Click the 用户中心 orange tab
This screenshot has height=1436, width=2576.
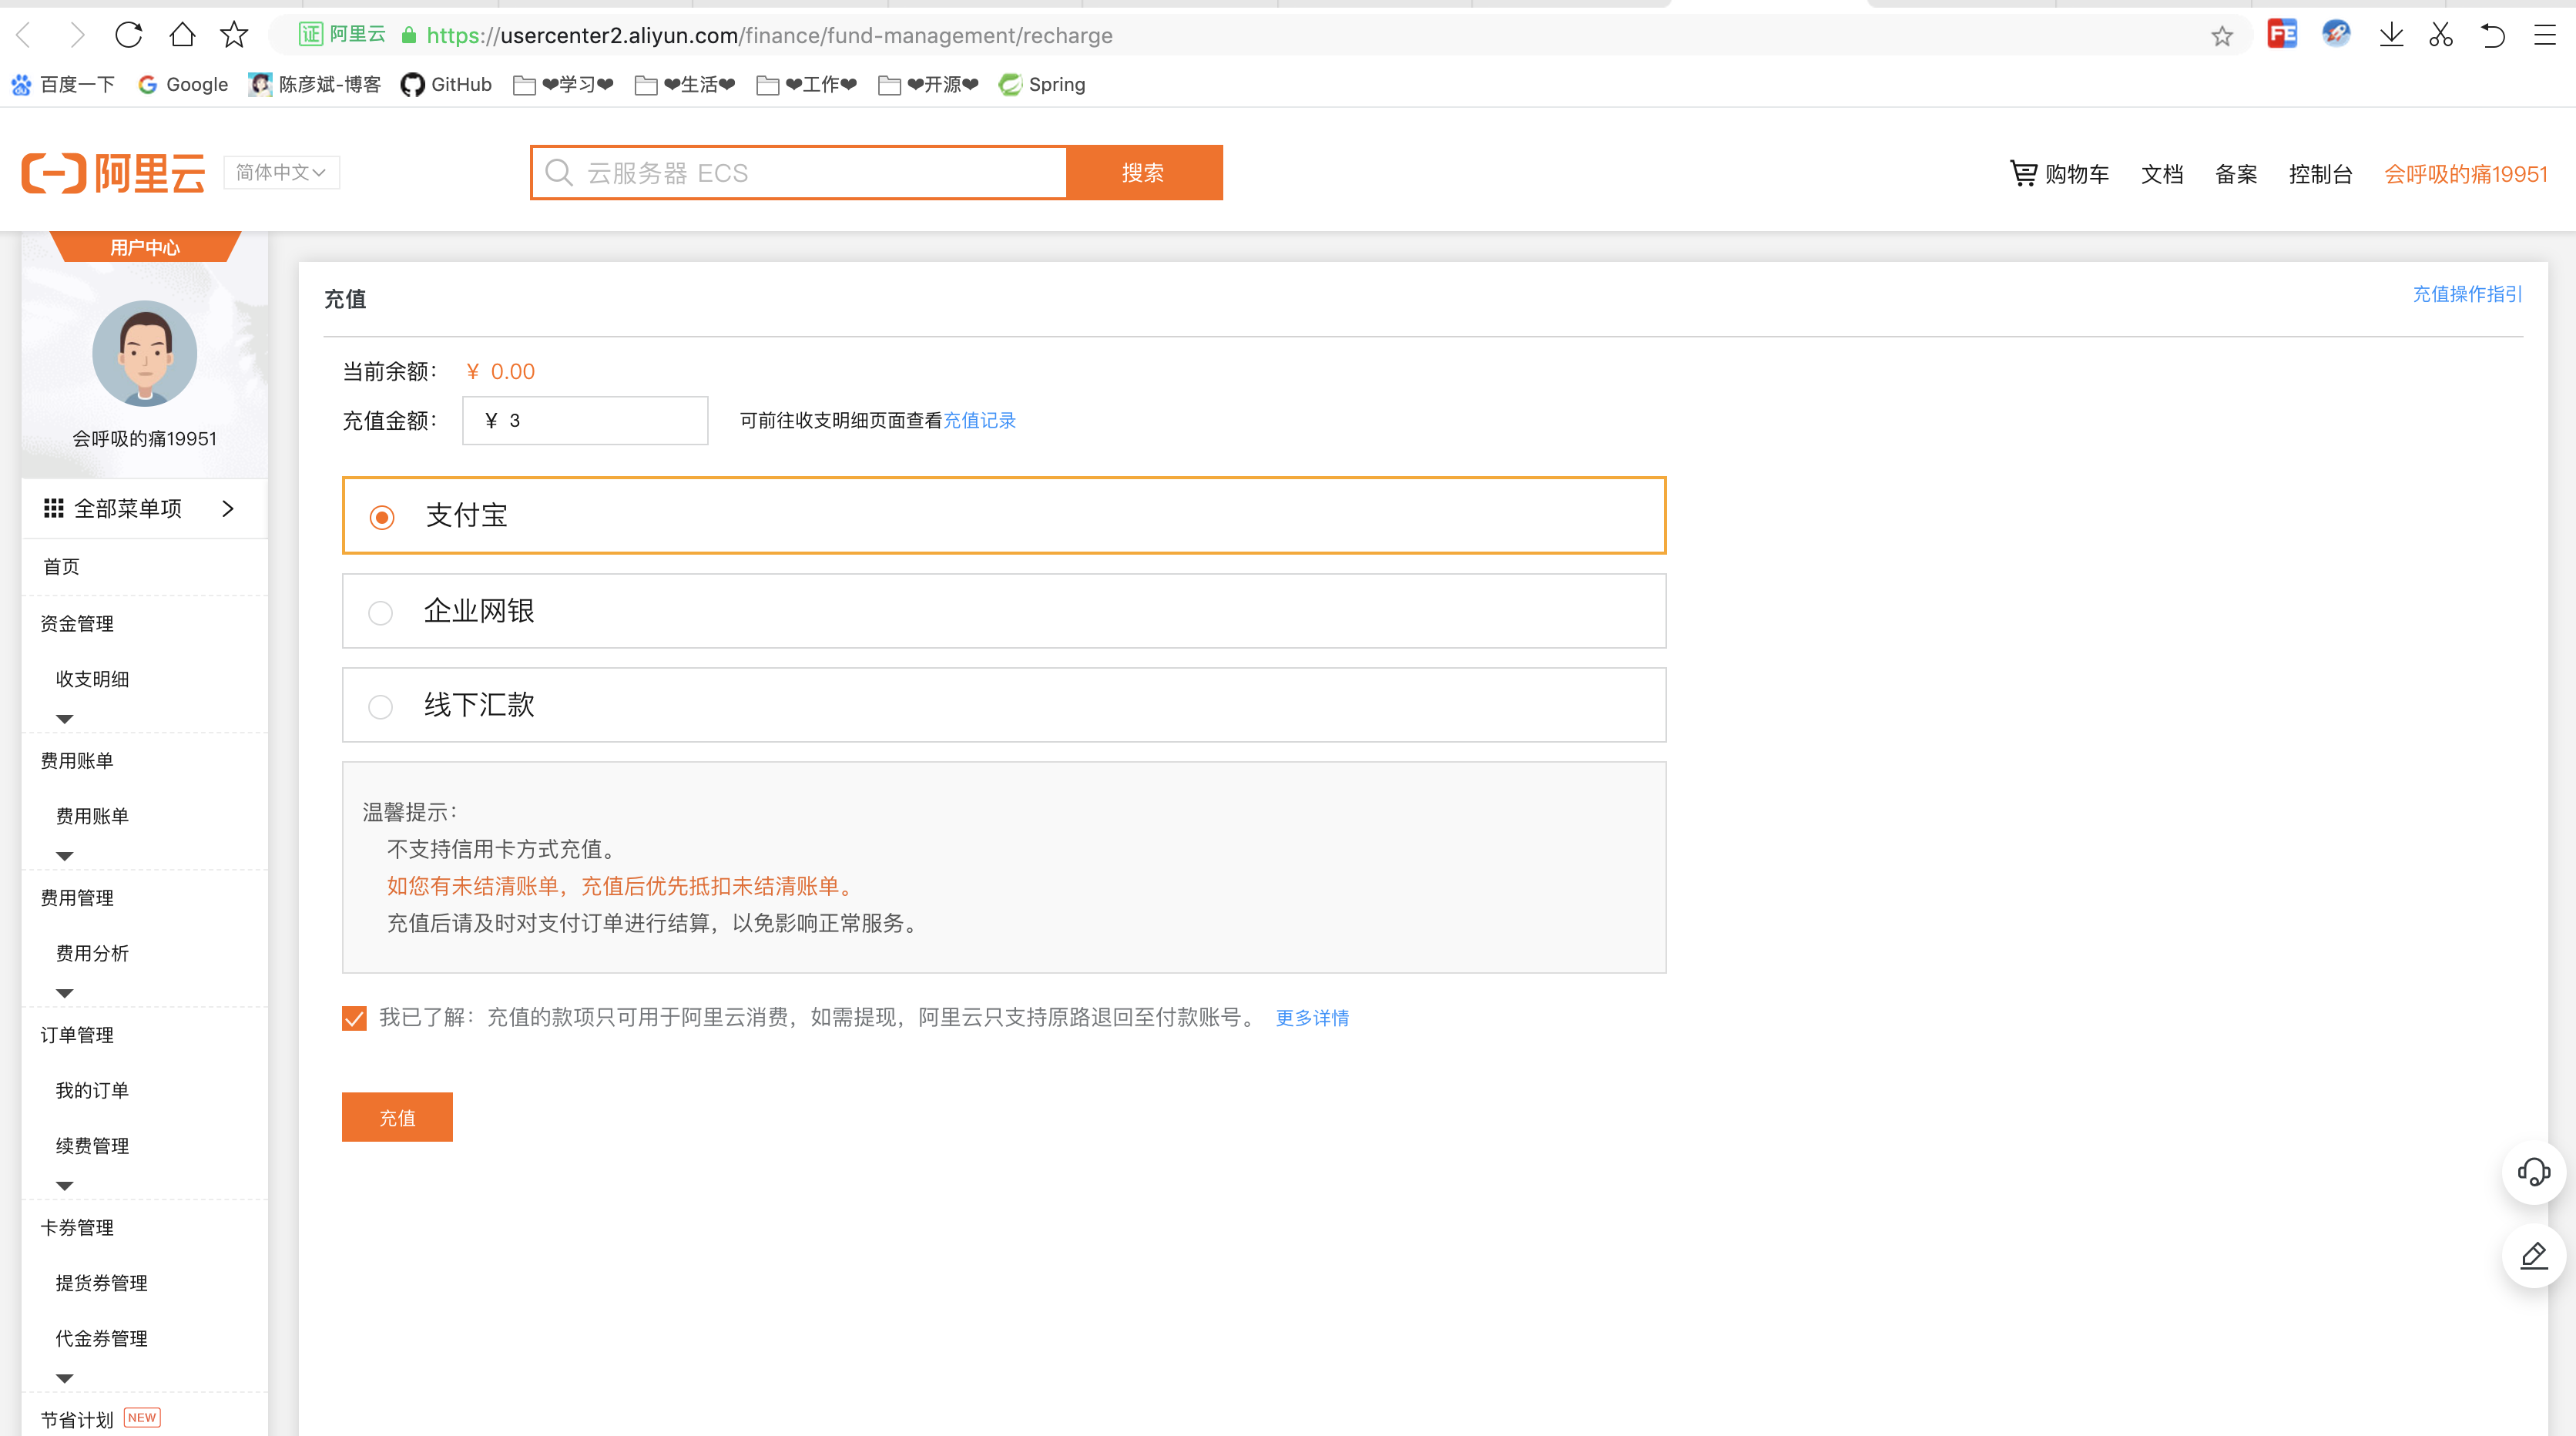[x=145, y=247]
